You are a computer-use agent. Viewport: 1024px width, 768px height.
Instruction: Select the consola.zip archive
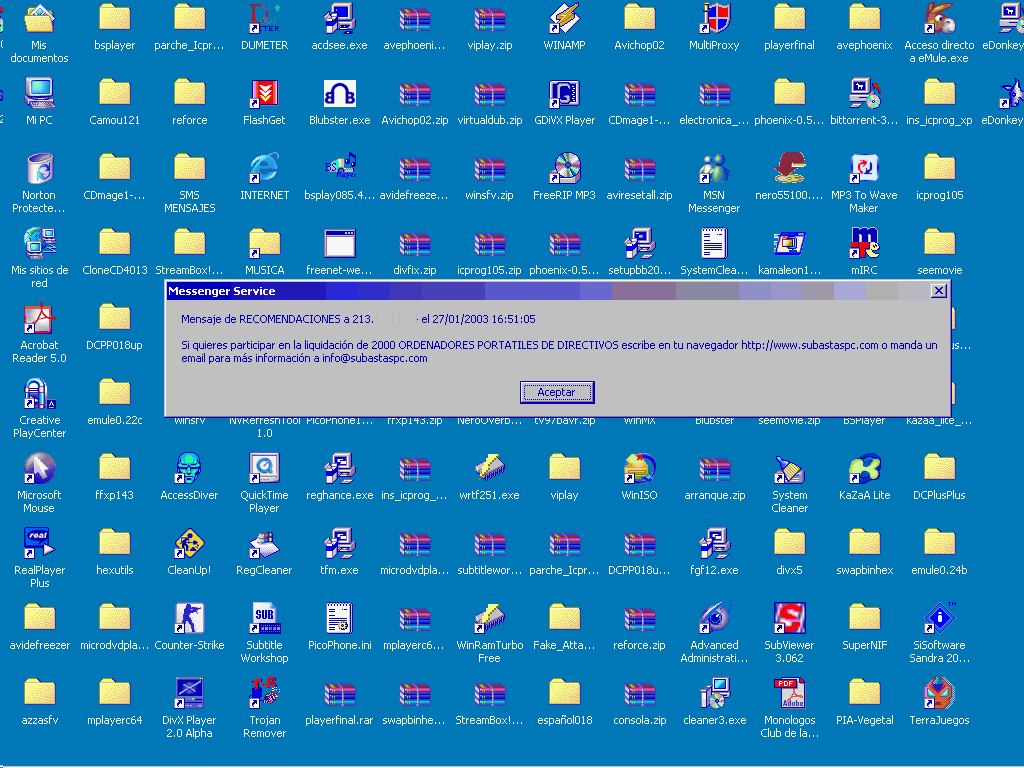[639, 694]
